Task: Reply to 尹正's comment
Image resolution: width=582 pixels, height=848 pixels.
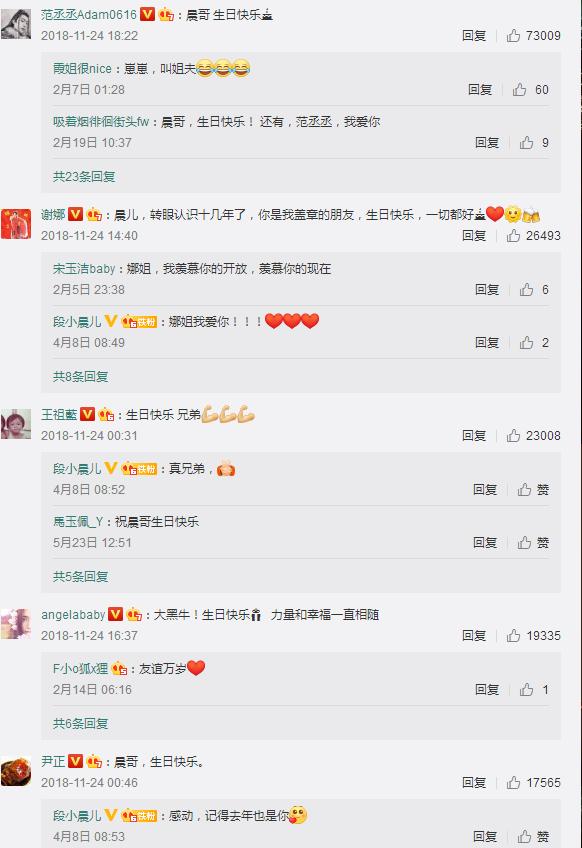Action: coord(474,783)
